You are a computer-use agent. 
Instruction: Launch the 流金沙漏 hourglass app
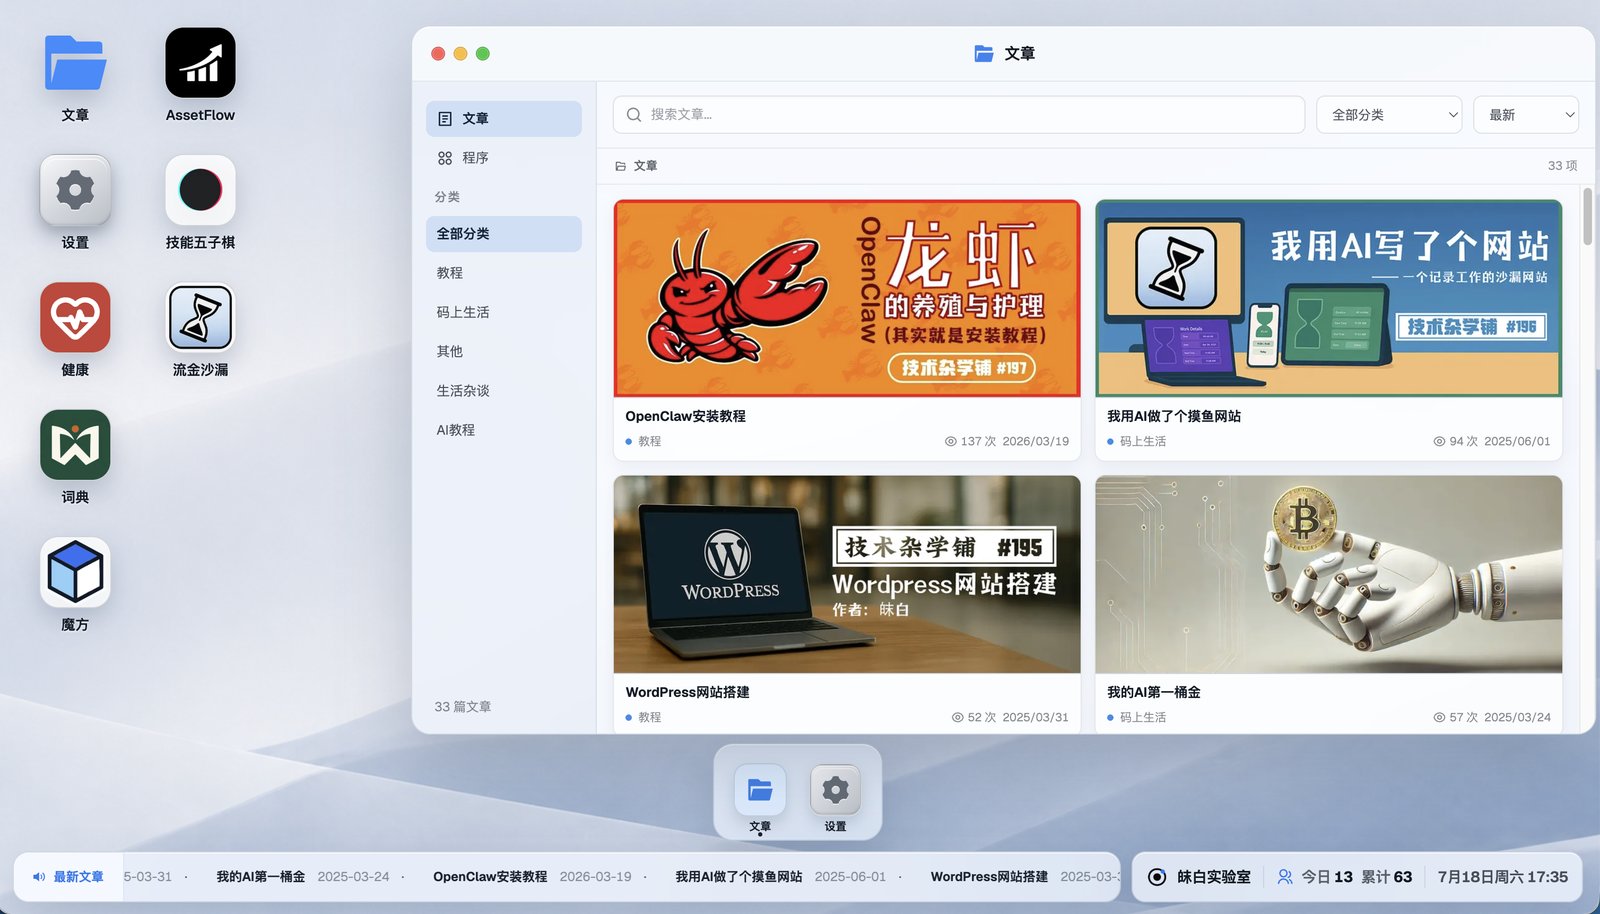pyautogui.click(x=200, y=317)
